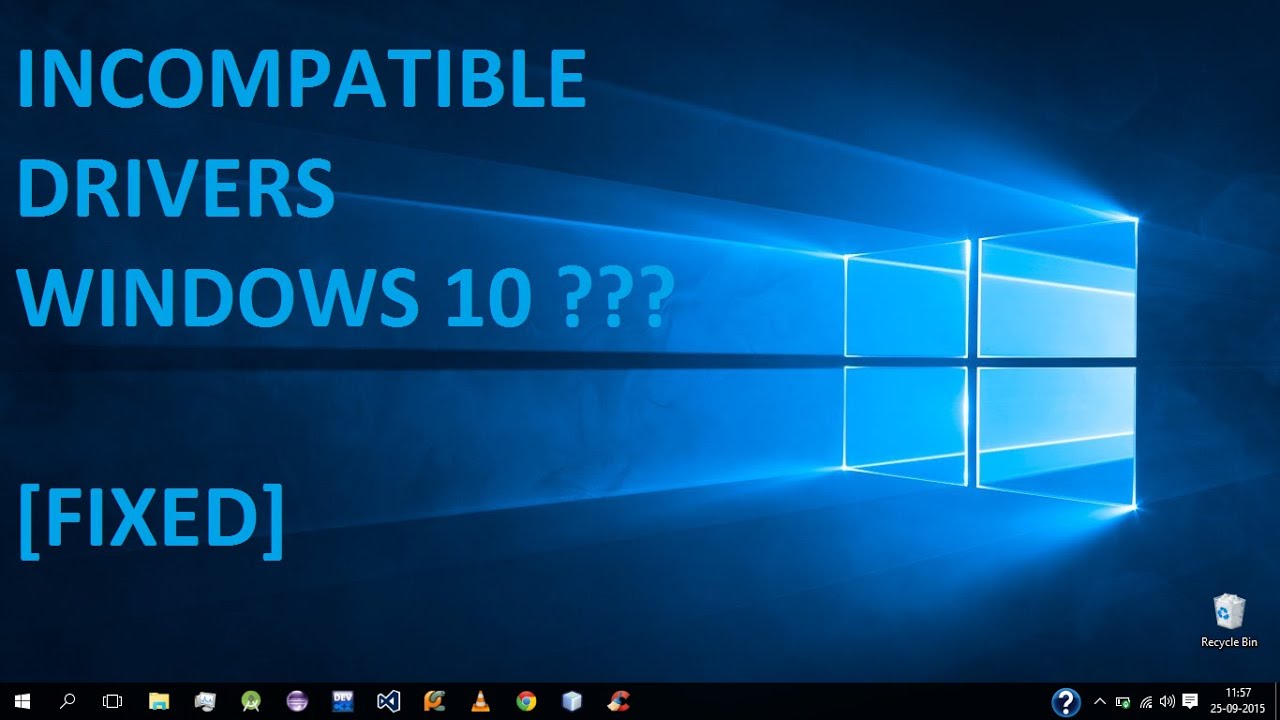
Task: Click the Show Desktop sliver at the taskbar's end
Action: tap(1277, 701)
